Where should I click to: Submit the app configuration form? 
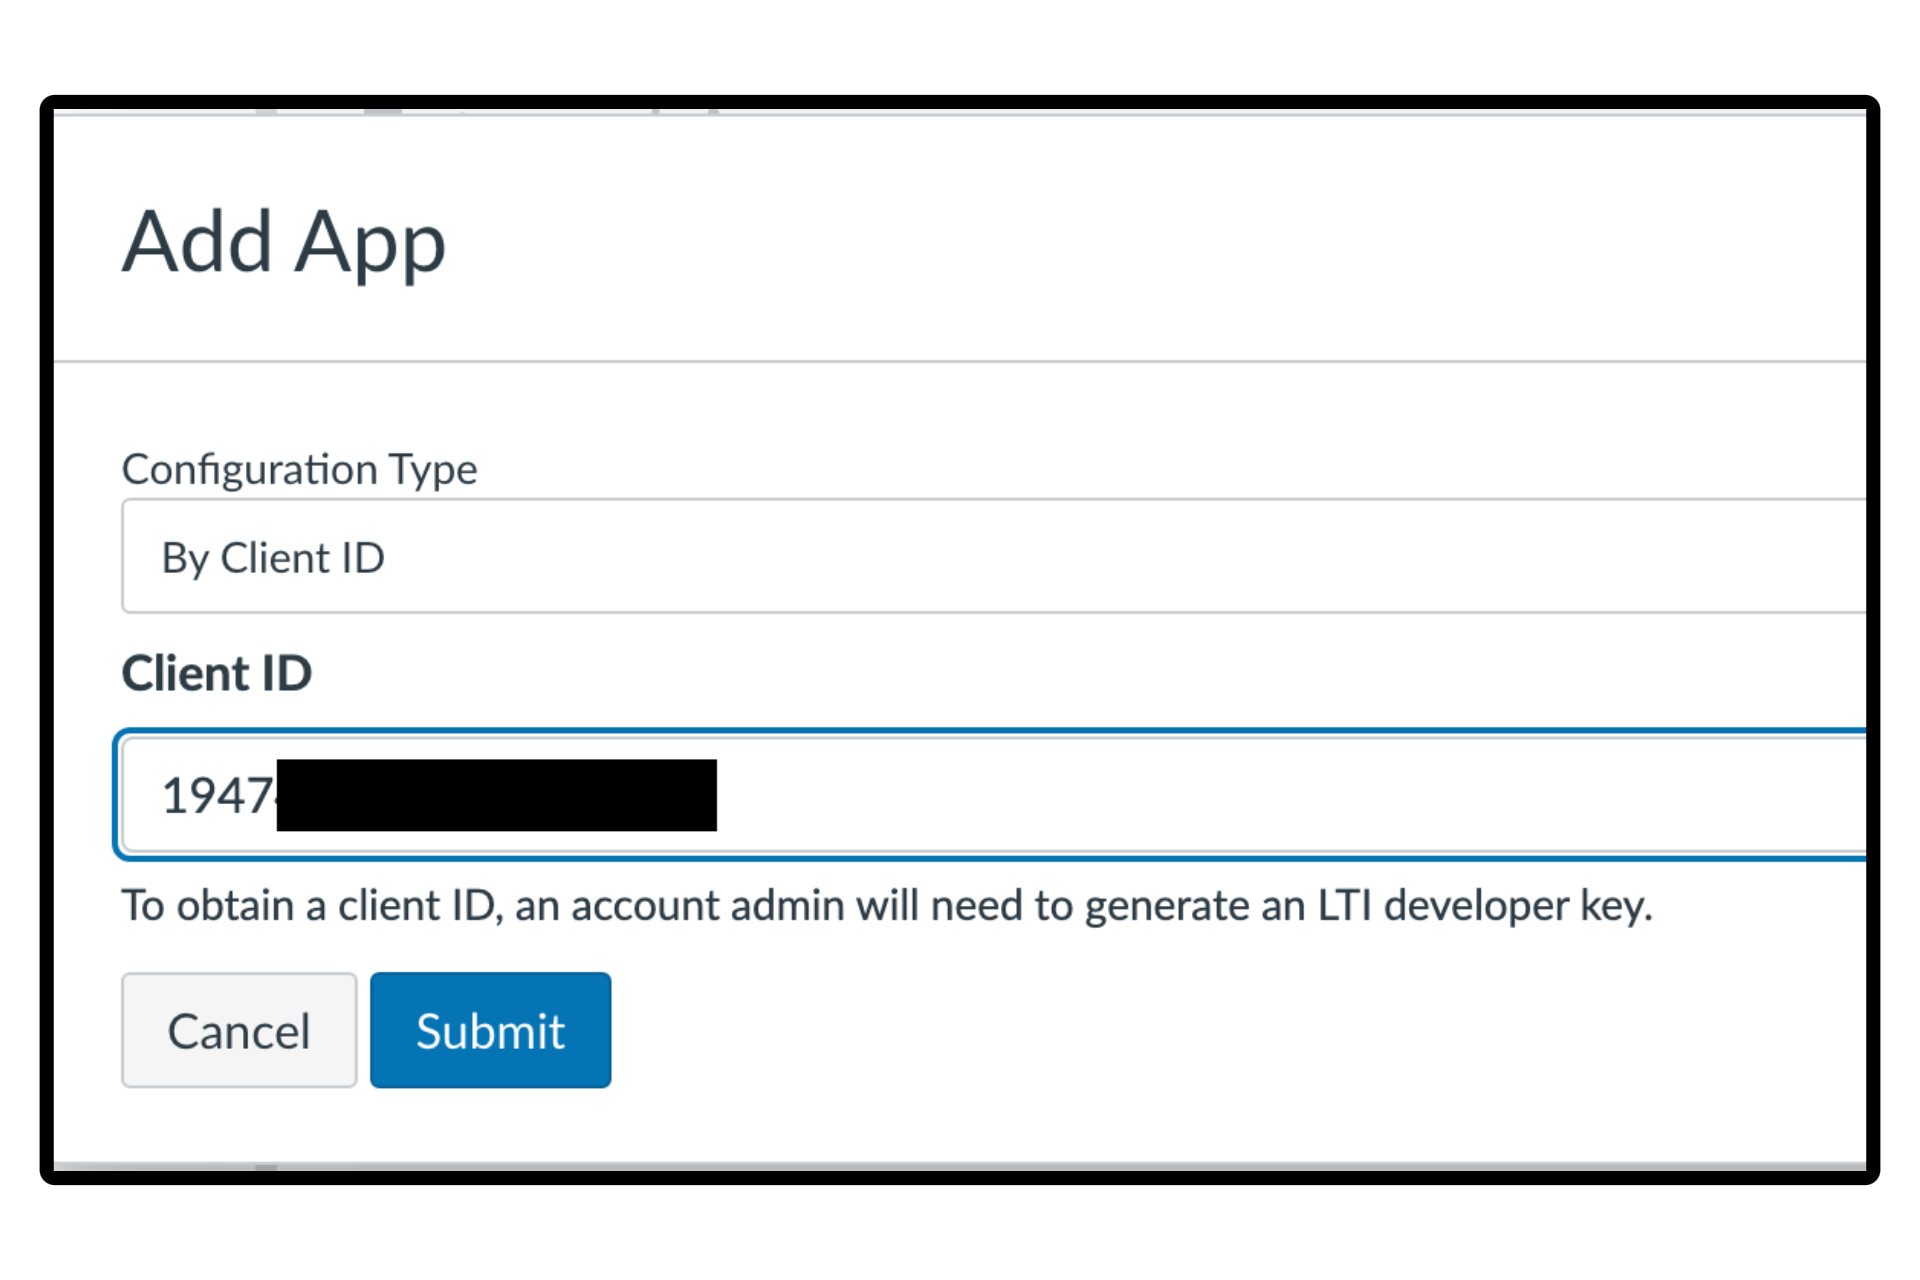tap(490, 1029)
